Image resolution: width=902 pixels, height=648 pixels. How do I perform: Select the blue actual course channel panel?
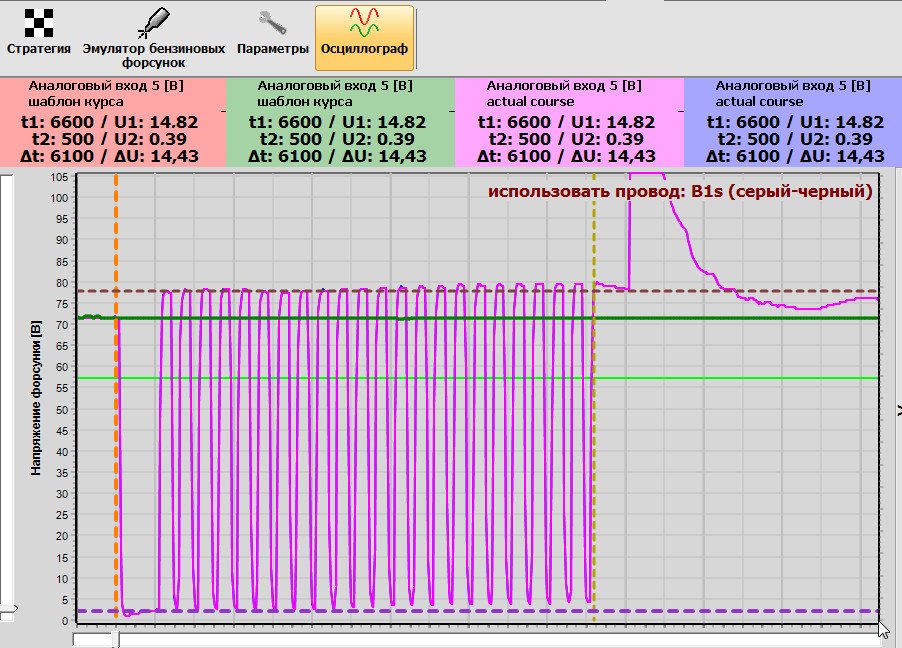pos(794,122)
